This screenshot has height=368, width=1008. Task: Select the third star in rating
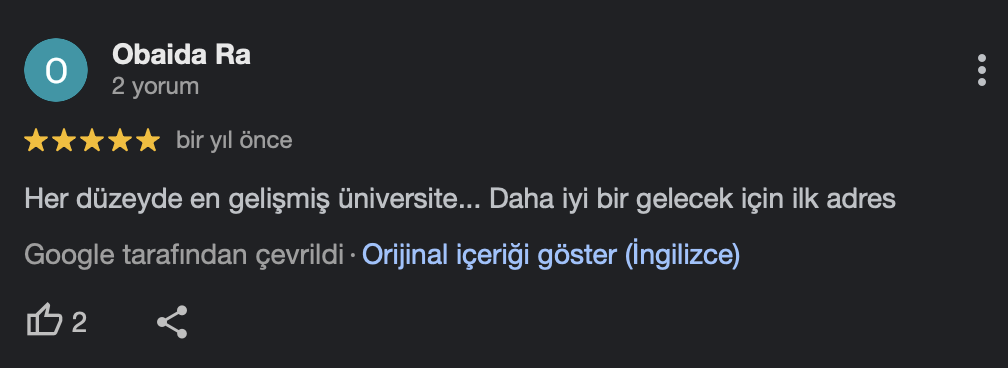pyautogui.click(x=92, y=140)
